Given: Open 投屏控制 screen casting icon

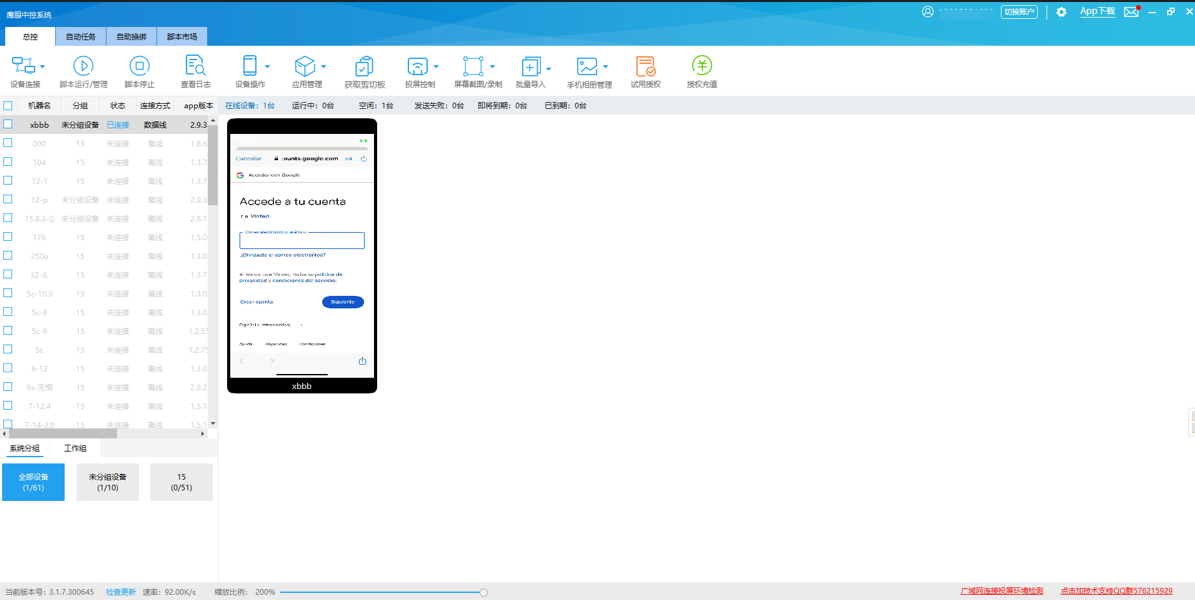Looking at the screenshot, I should 418,66.
